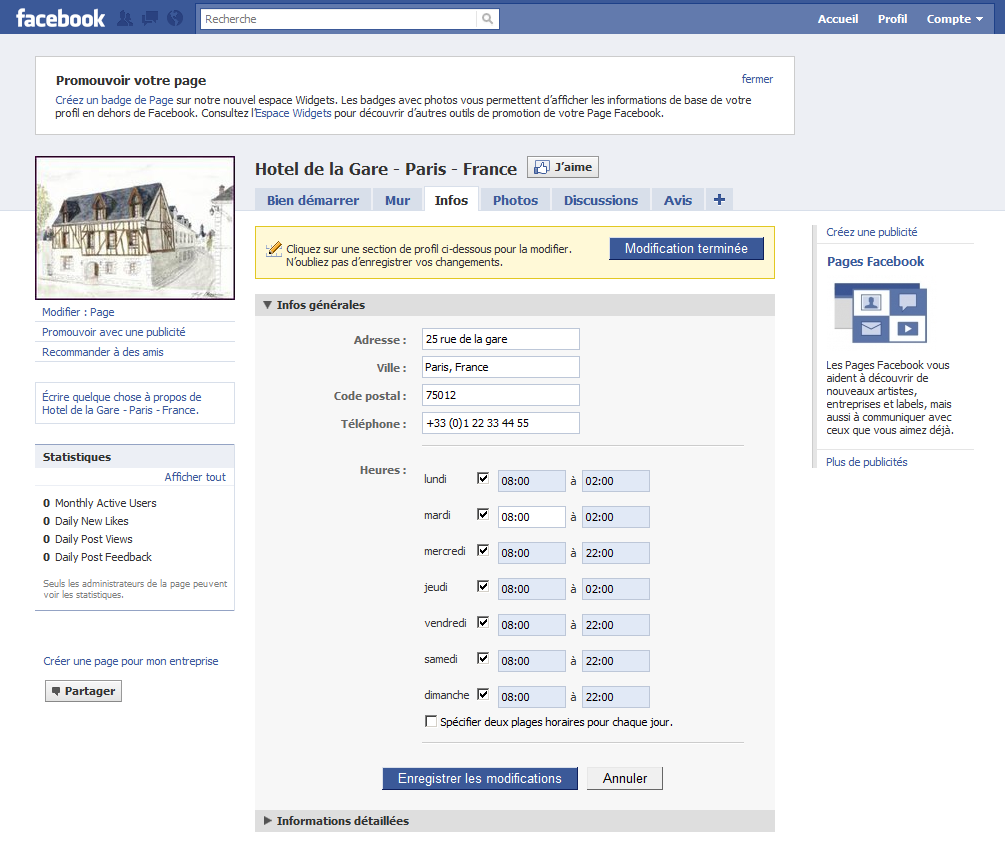This screenshot has height=844, width=1005.
Task: Switch to Bien démarrer tab
Action: [313, 200]
